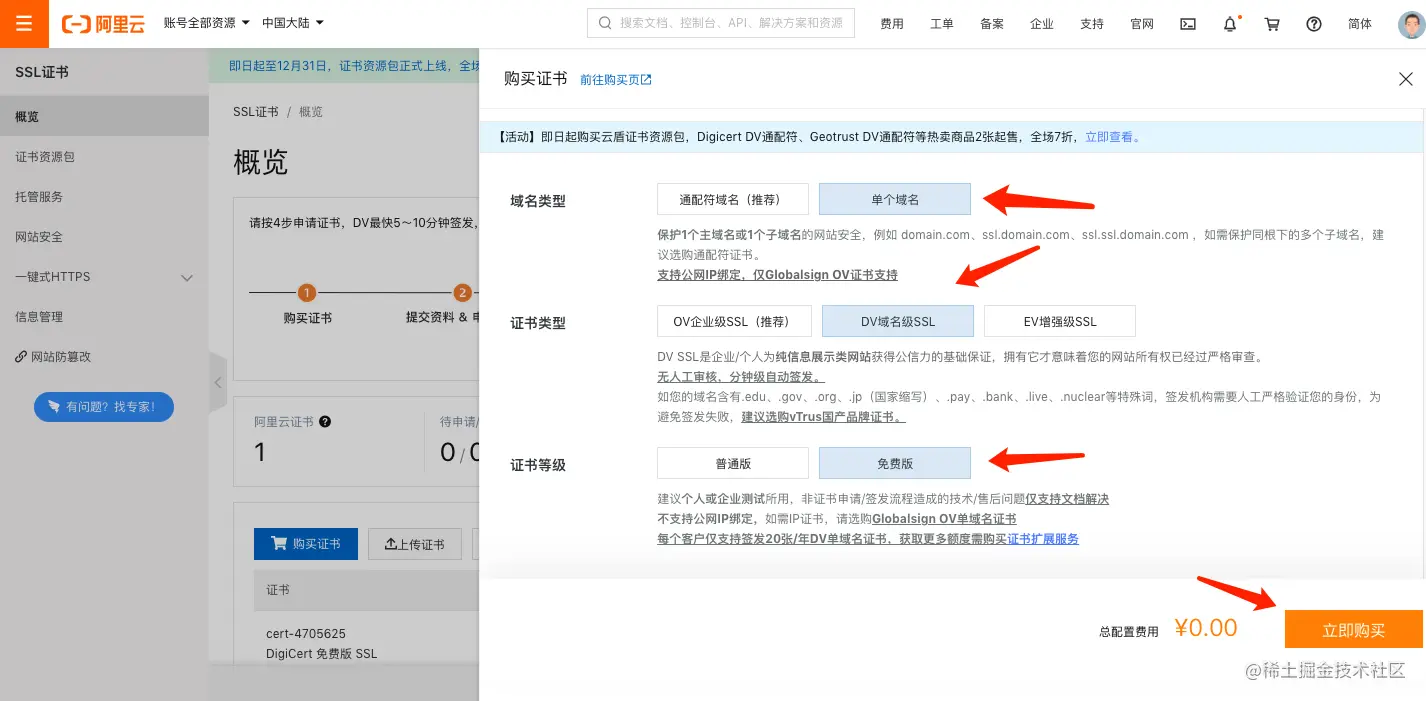This screenshot has height=701, width=1426.
Task: Expand the 一键式HTTPS sidebar section
Action: pos(104,277)
